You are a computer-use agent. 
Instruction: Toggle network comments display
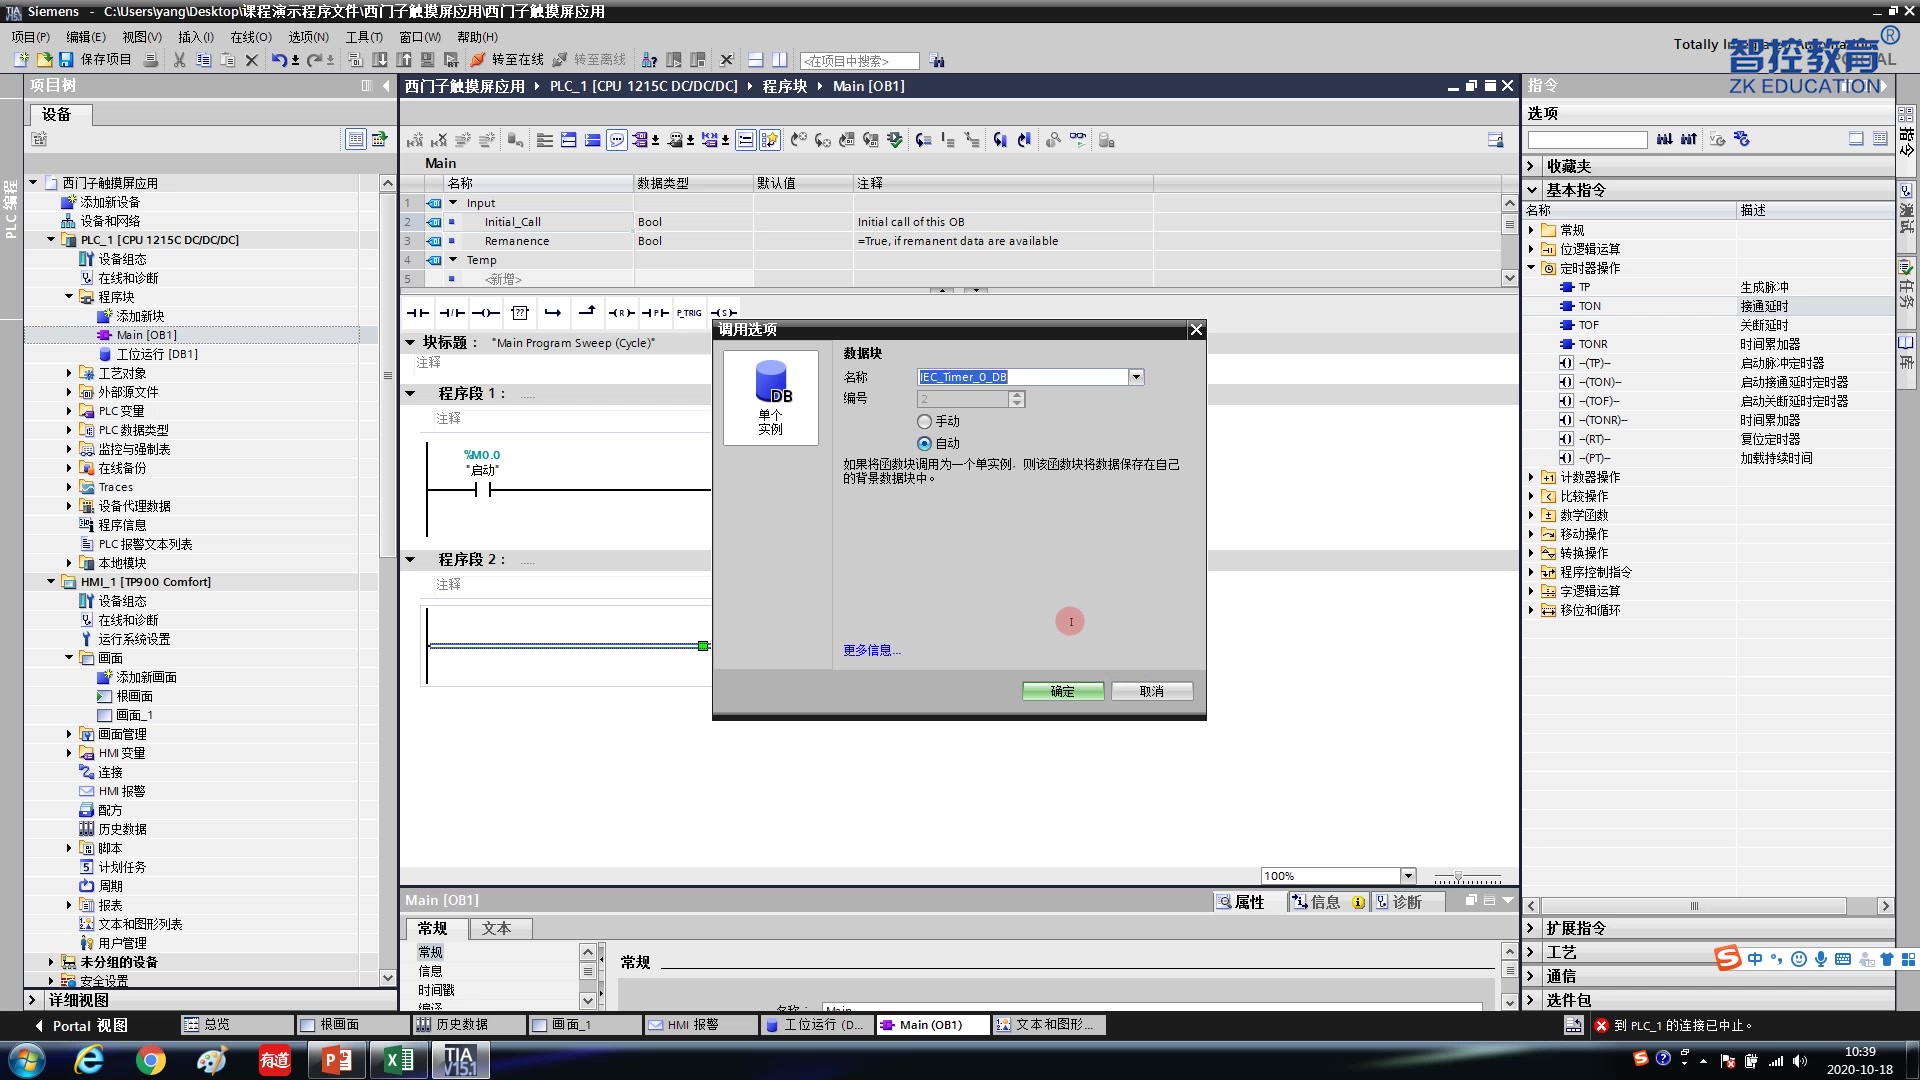(x=617, y=140)
